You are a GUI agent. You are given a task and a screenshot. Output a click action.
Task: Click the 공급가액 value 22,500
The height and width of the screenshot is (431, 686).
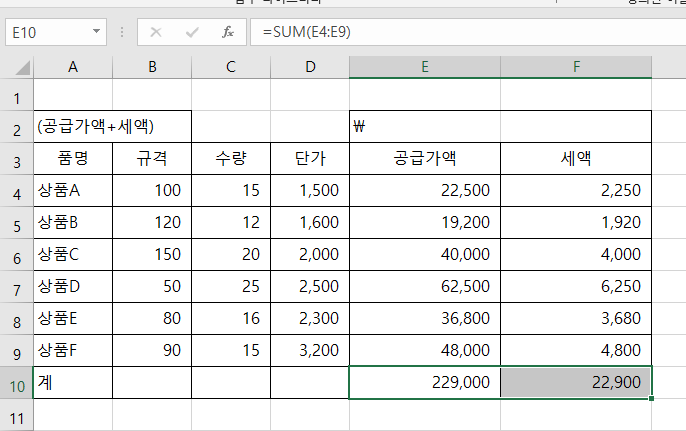tap(425, 190)
